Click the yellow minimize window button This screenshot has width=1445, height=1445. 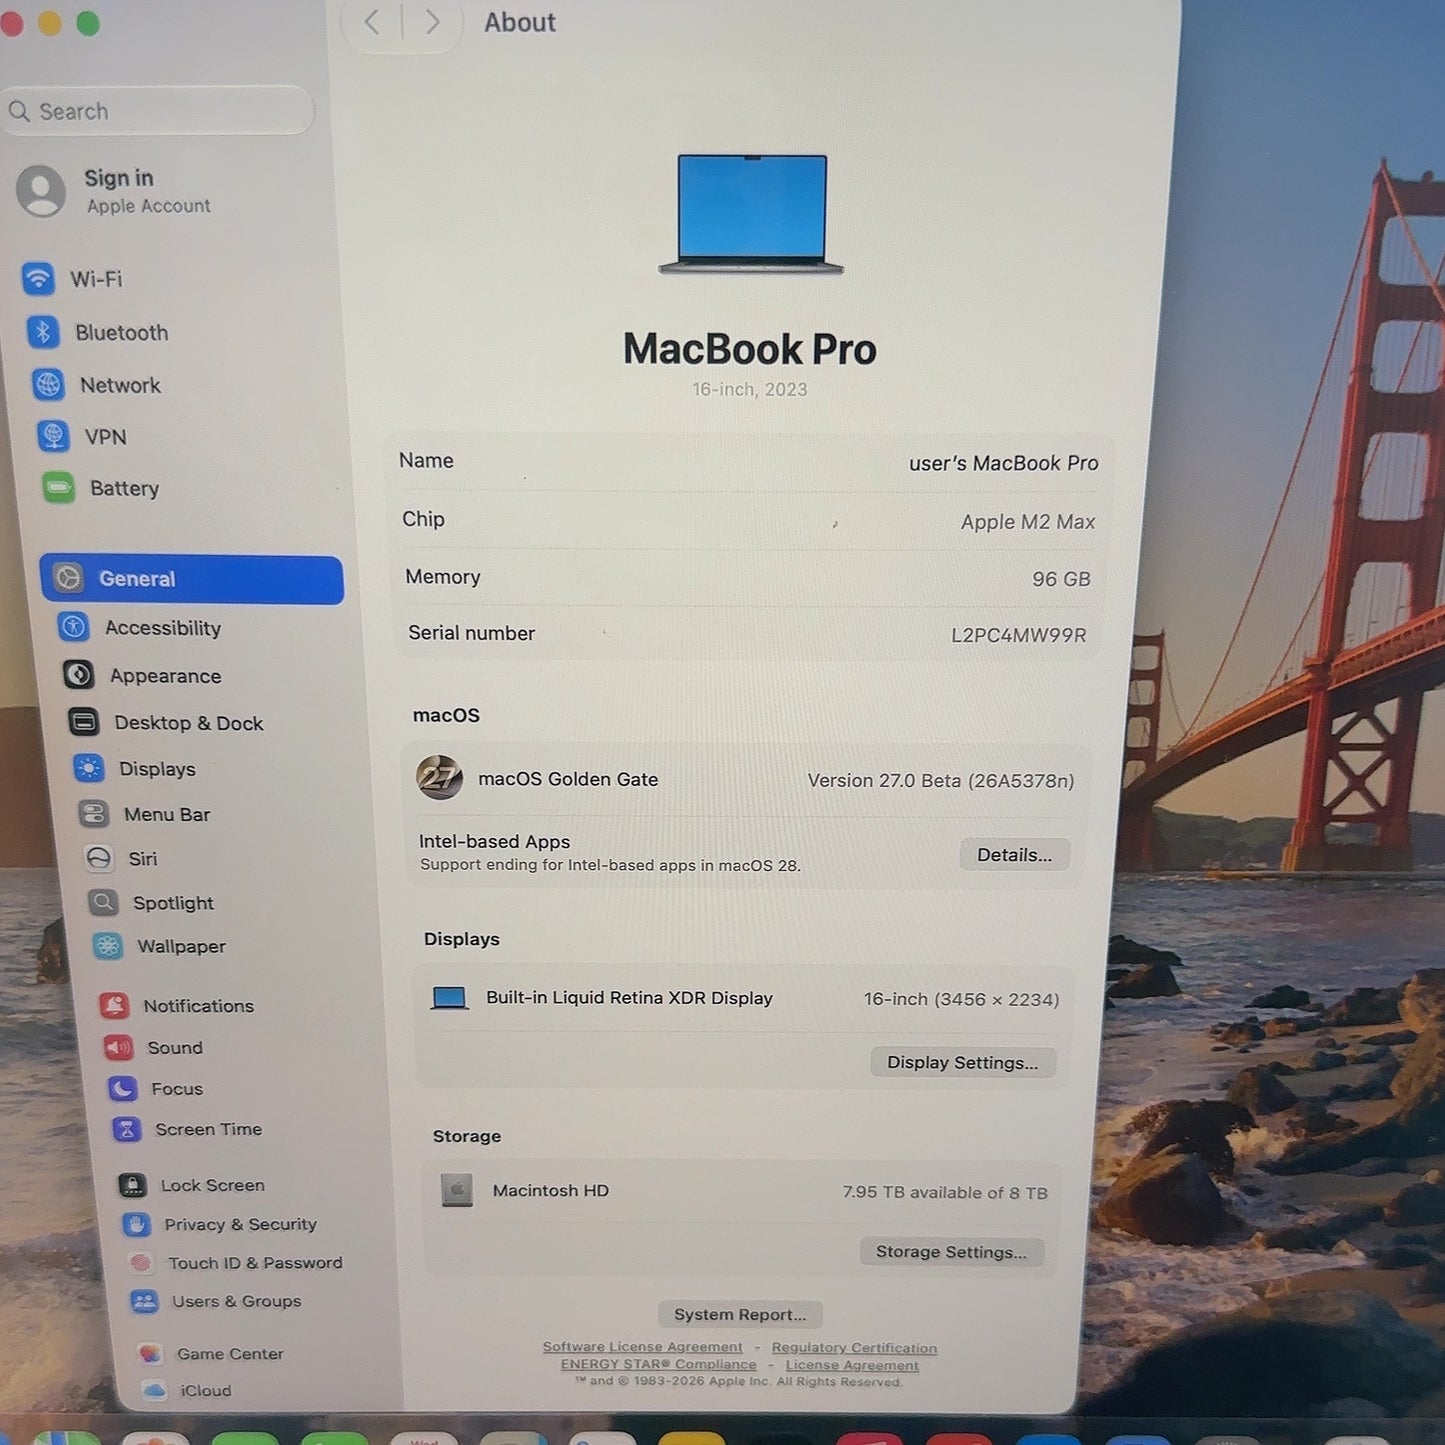pos(50,23)
